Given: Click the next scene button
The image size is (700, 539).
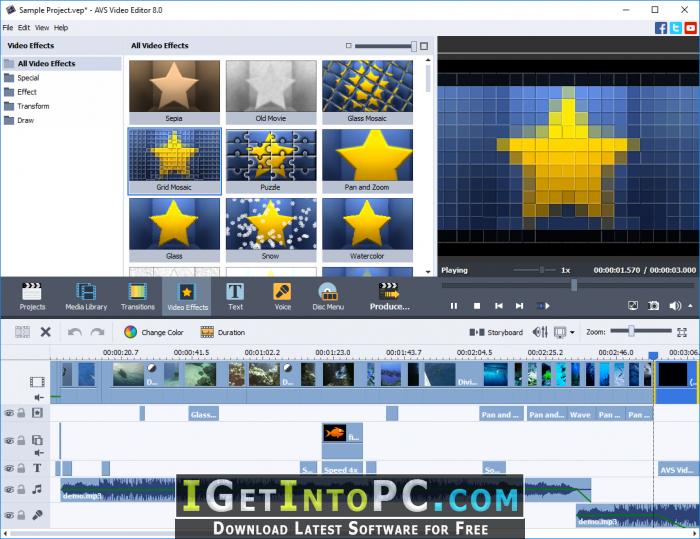Looking at the screenshot, I should (543, 306).
